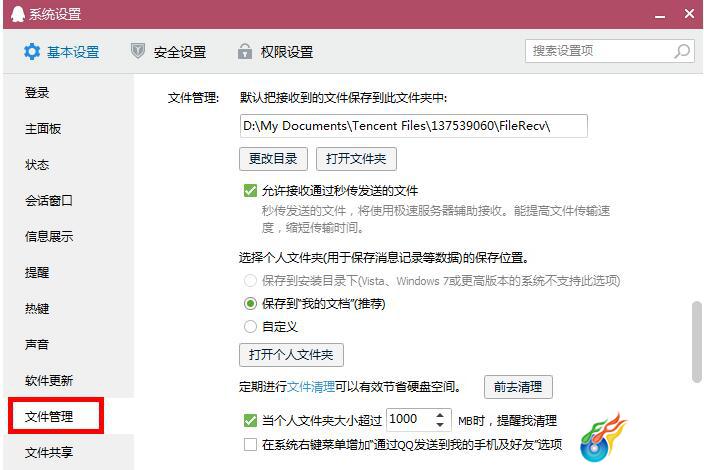This screenshot has width=704, height=470.
Task: Increase folder size limit with up arrow
Action: coord(440,415)
